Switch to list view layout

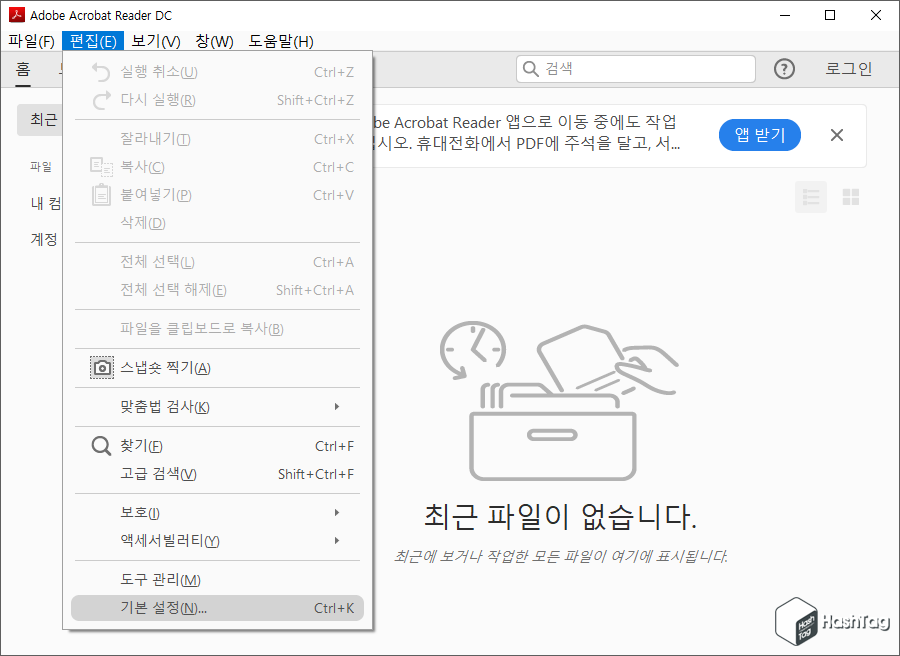(810, 197)
